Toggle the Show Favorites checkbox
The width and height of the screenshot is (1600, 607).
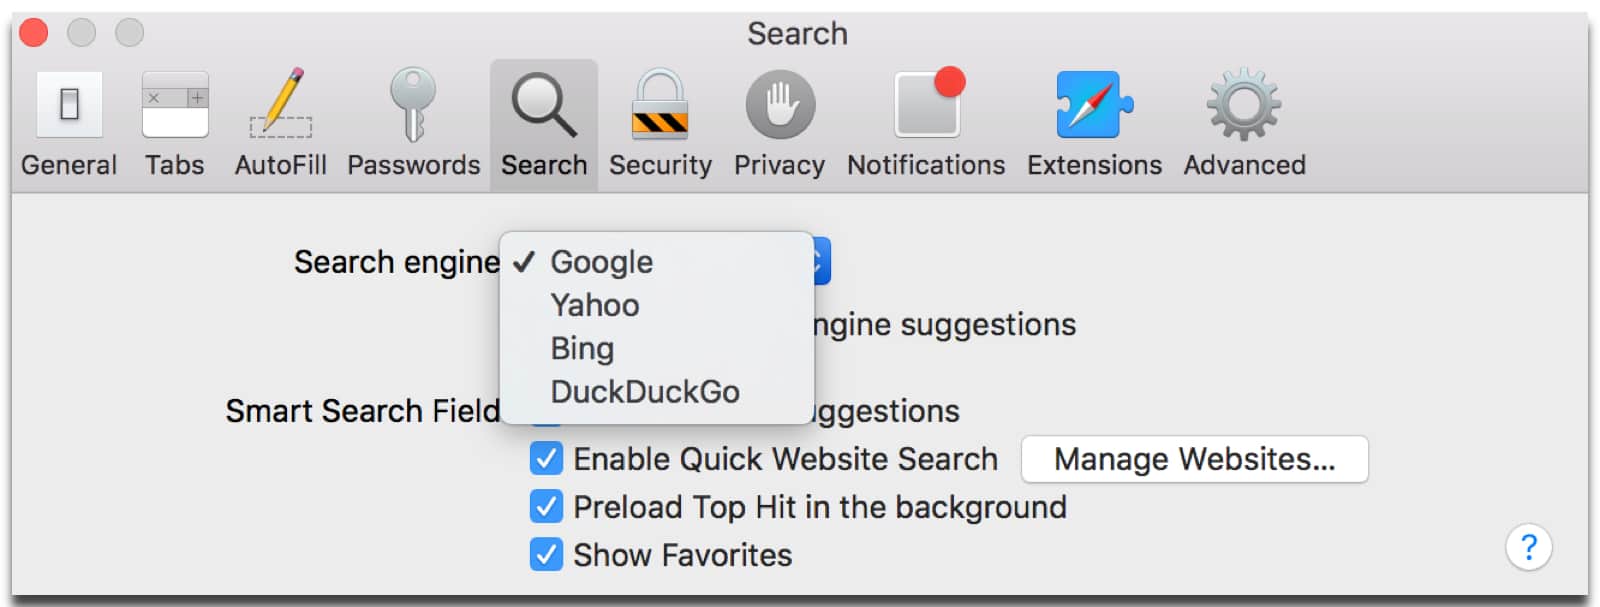click(x=546, y=554)
